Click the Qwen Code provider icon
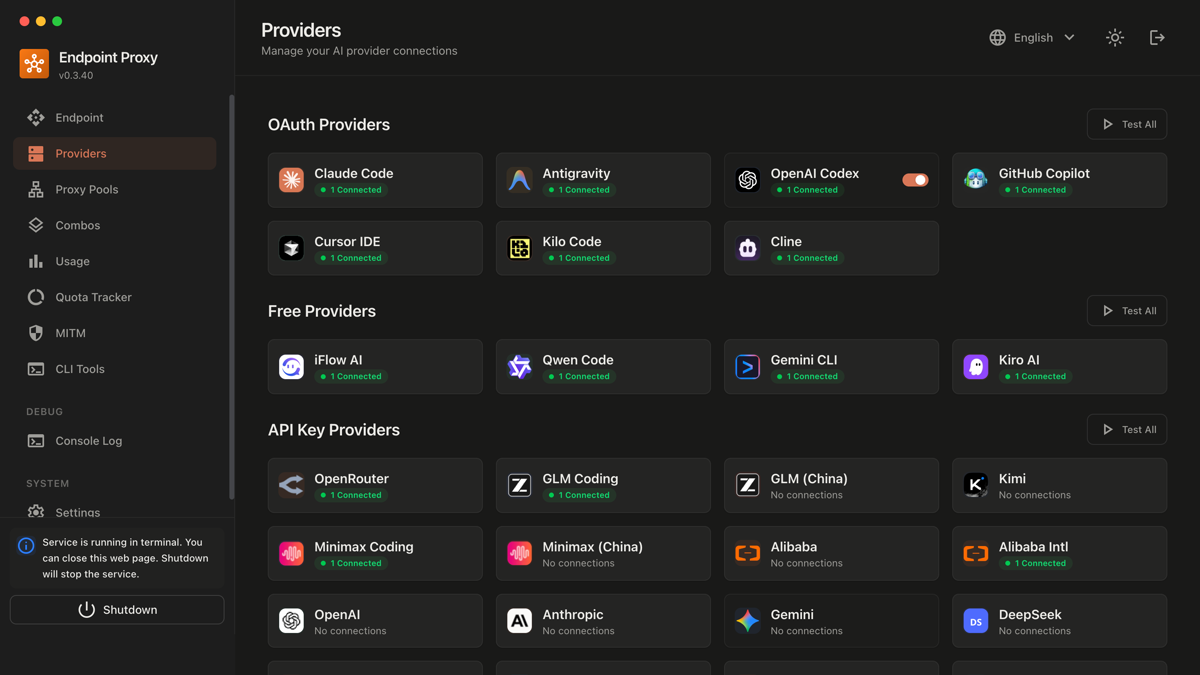This screenshot has width=1200, height=675. tap(519, 367)
